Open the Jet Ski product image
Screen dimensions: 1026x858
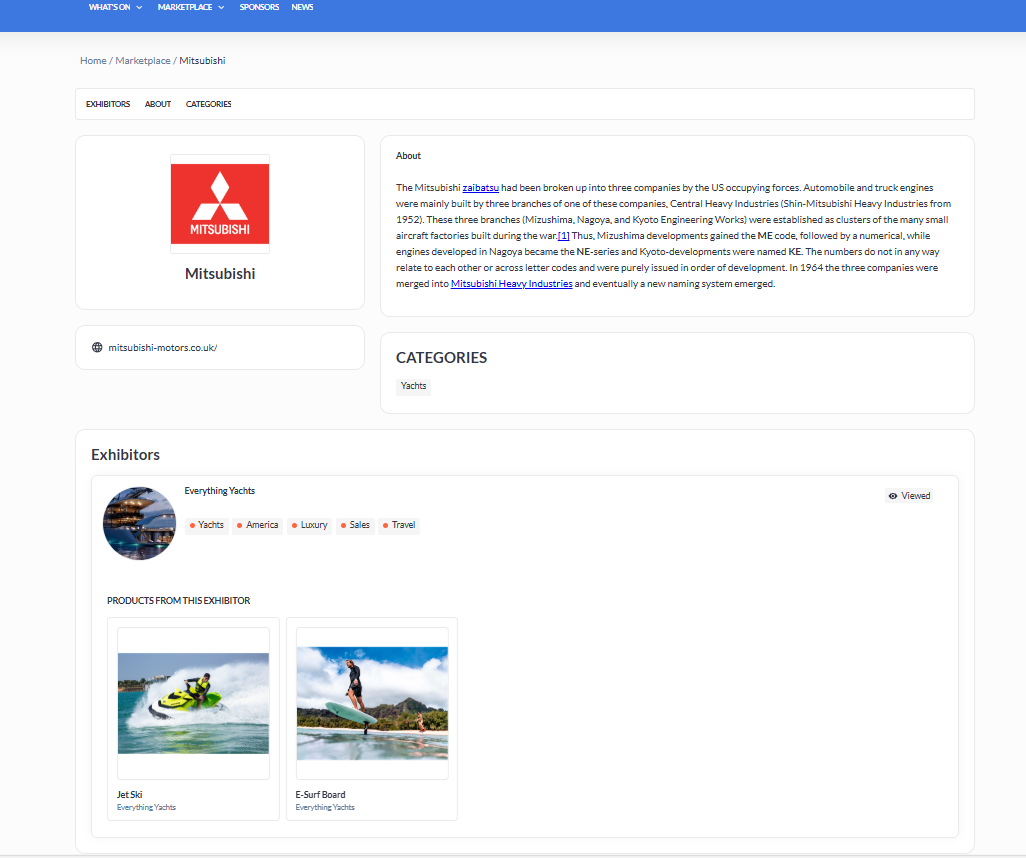click(193, 703)
